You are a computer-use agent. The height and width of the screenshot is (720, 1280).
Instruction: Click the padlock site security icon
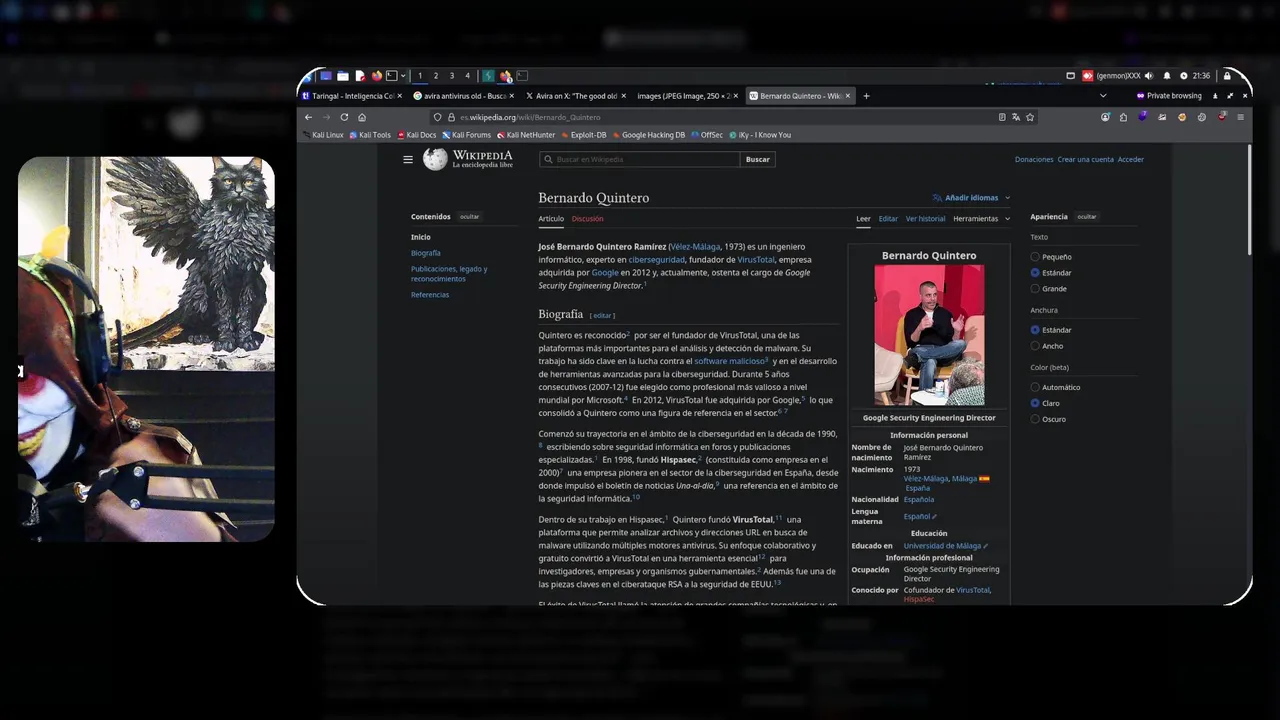tap(451, 117)
